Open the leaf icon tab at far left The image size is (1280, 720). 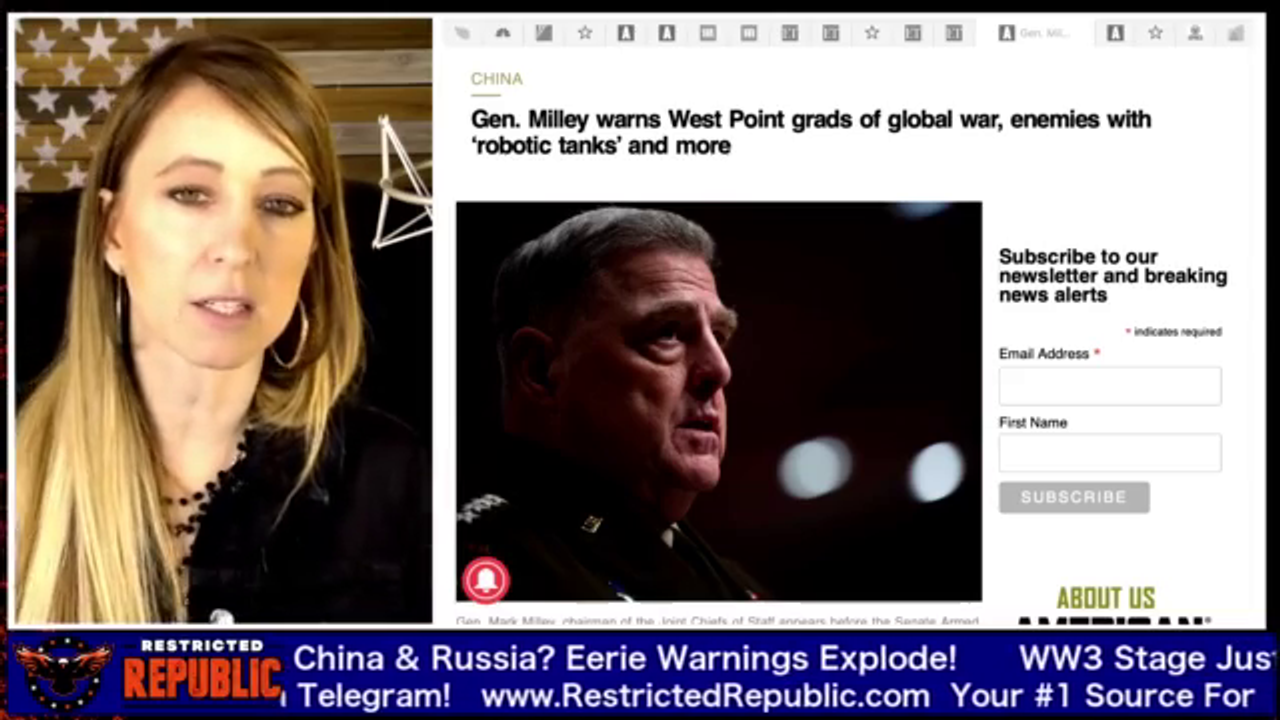462,33
